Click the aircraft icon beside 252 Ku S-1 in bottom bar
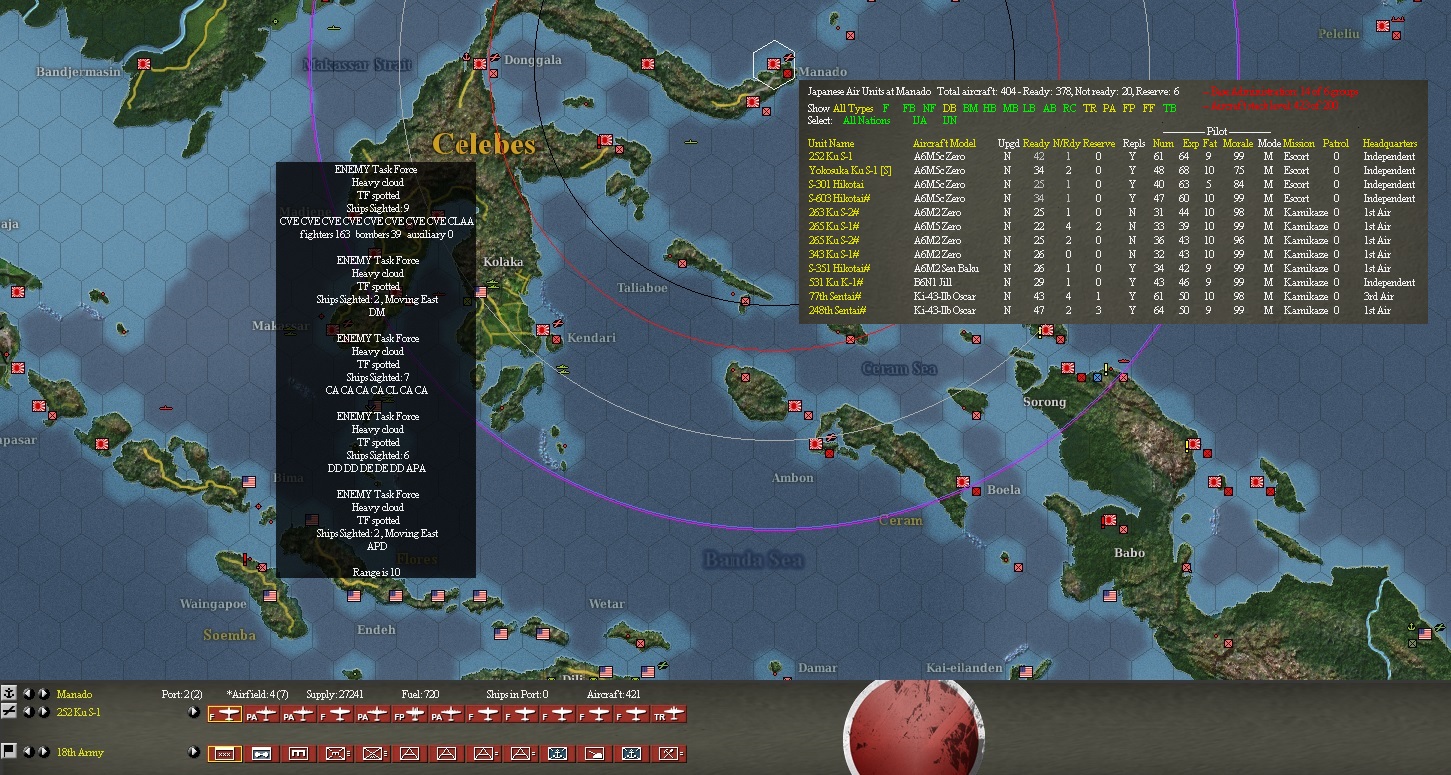 (x=9, y=711)
